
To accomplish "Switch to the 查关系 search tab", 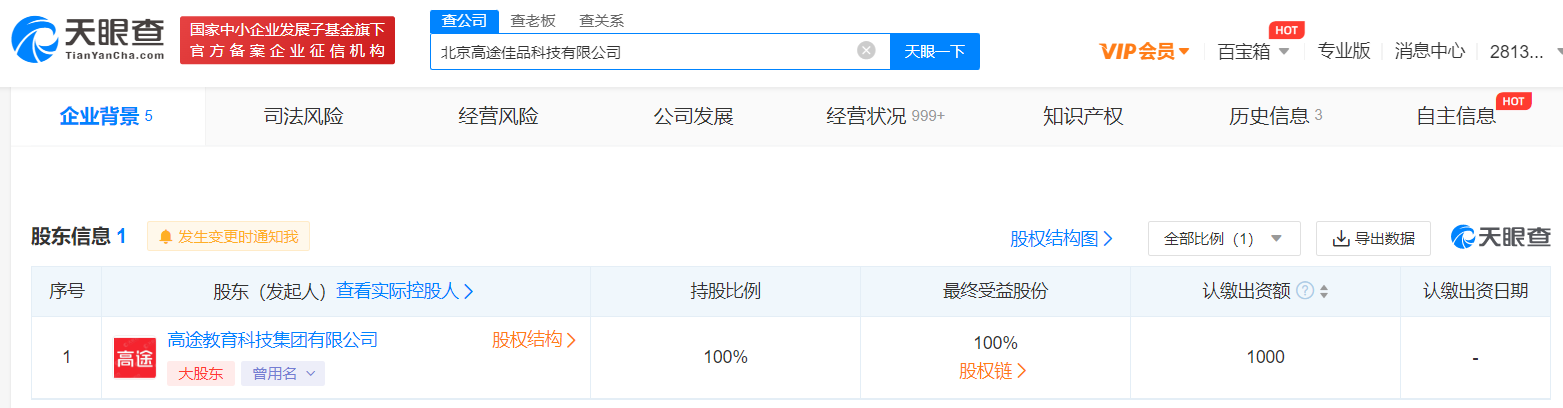I will coord(601,20).
